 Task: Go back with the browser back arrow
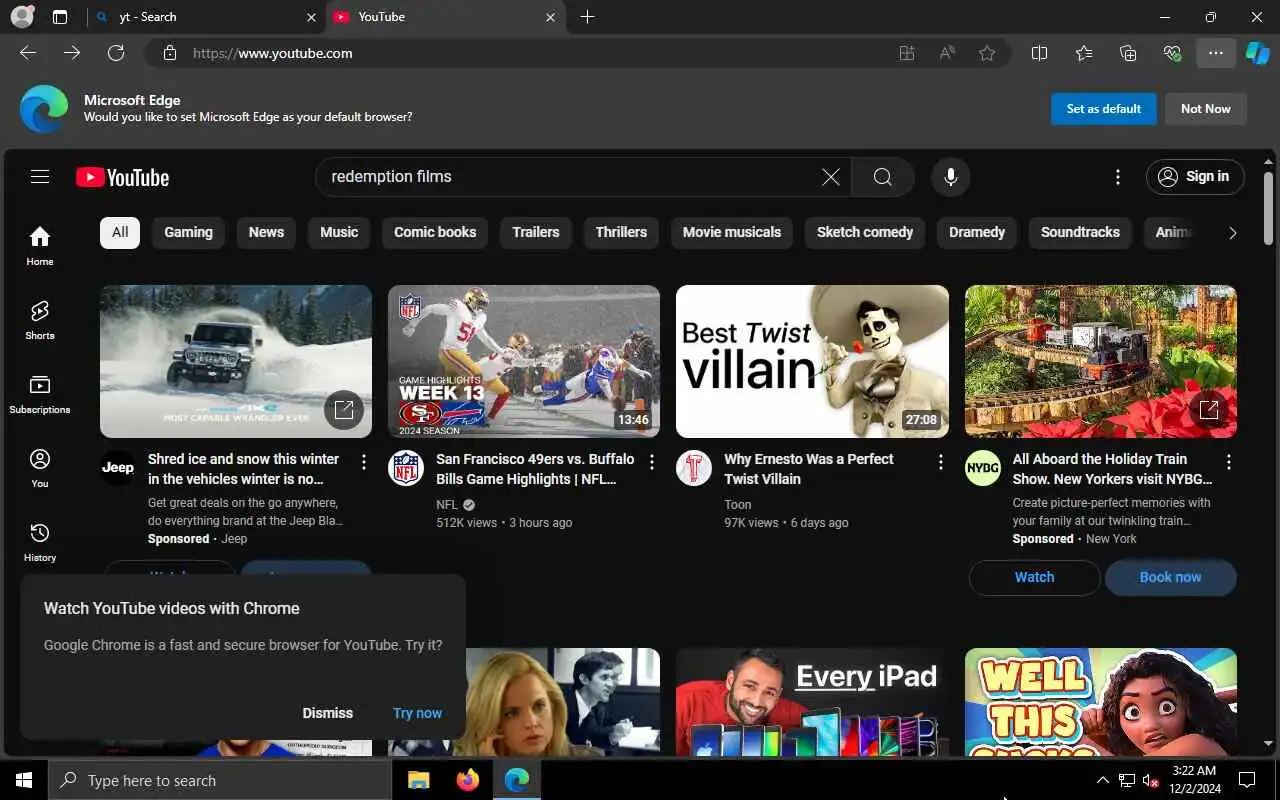[28, 53]
